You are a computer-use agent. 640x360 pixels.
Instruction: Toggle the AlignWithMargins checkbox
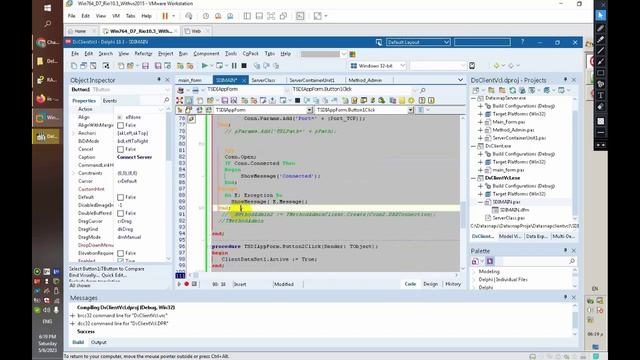120,125
